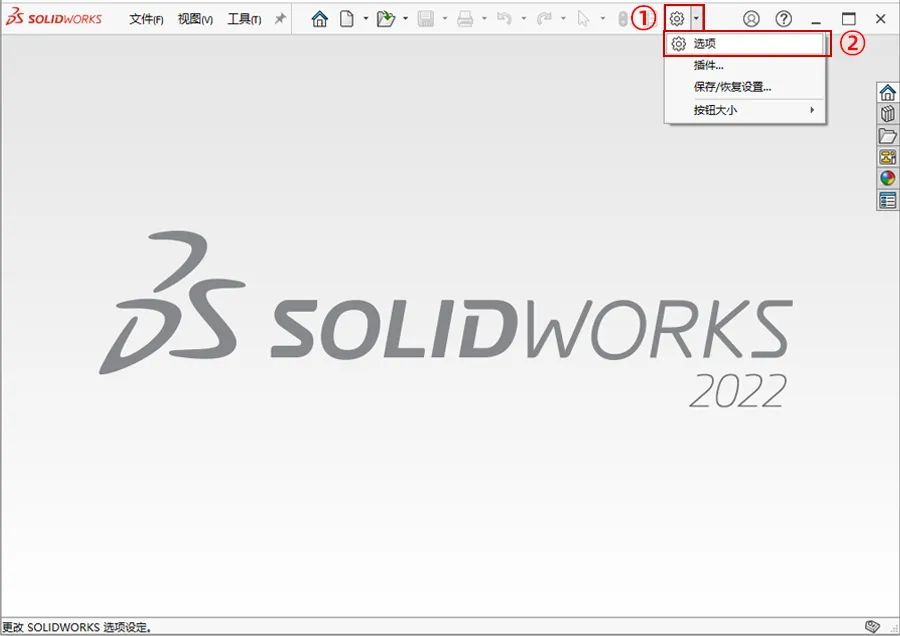Create a new document with the New icon
The image size is (900, 636).
pos(347,19)
